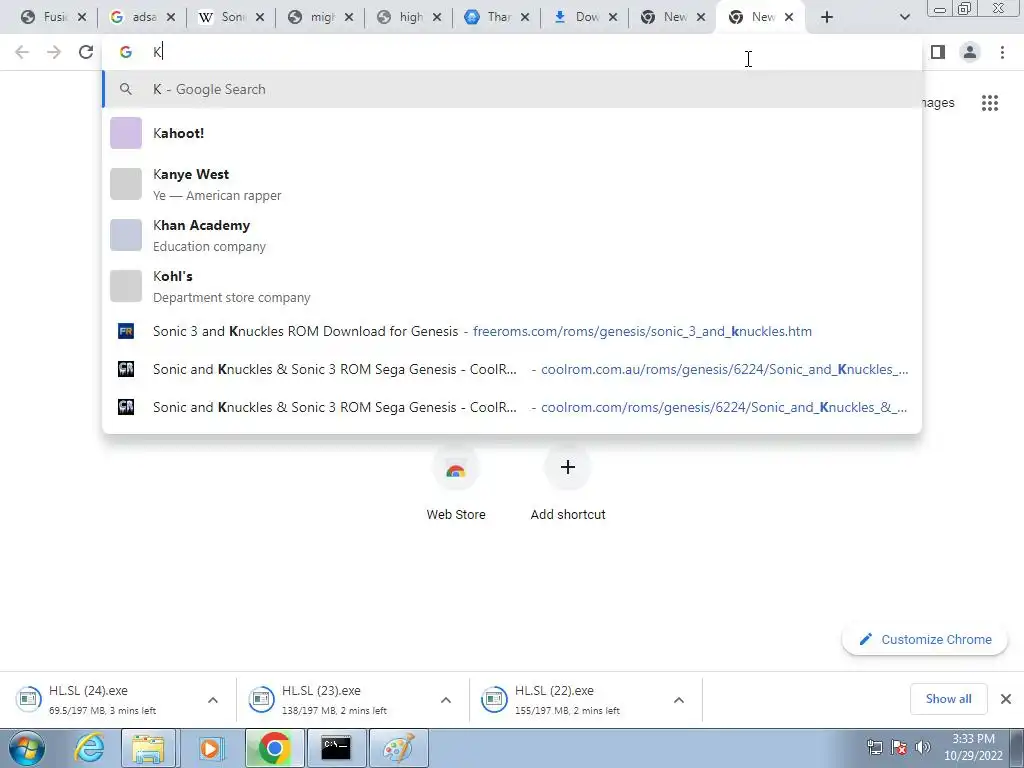Viewport: 1024px width, 768px height.
Task: Close the Than tab
Action: 524,17
